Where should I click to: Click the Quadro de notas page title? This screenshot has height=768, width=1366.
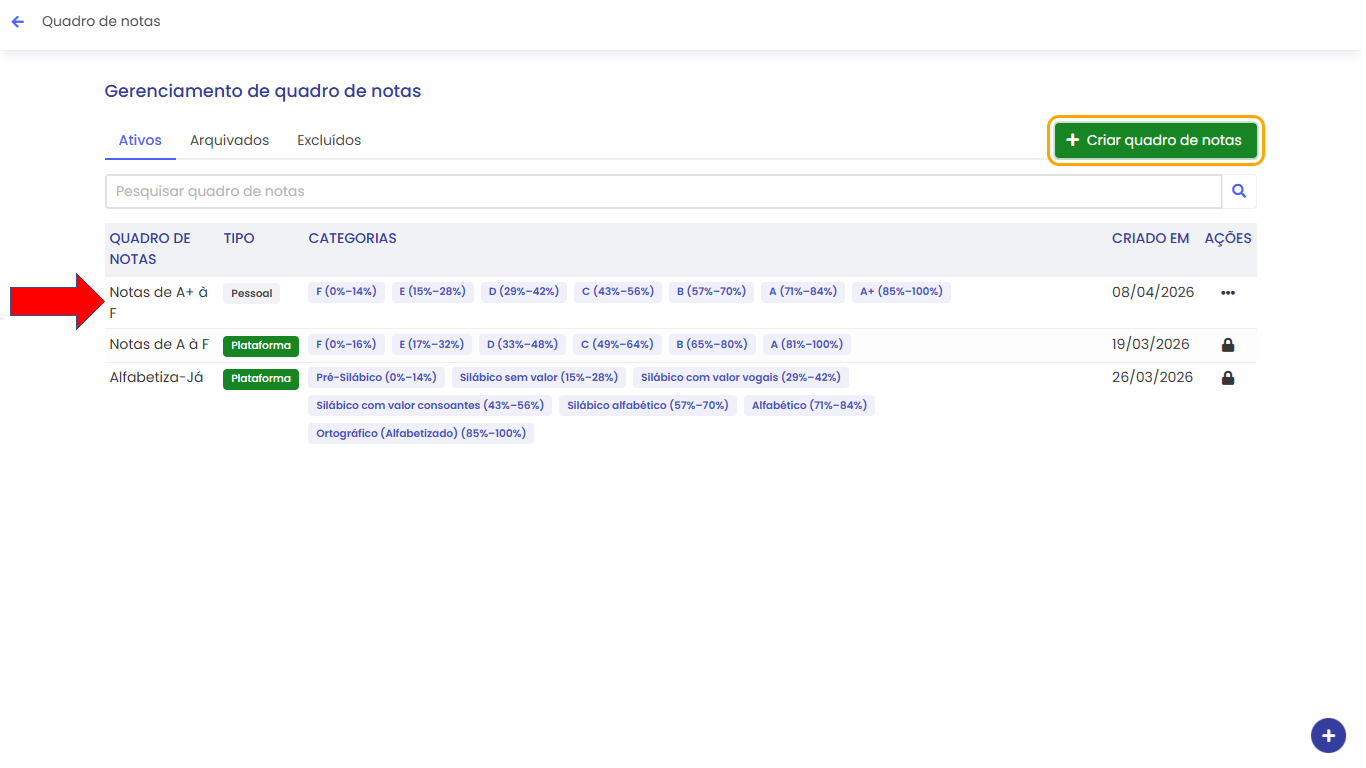[101, 21]
